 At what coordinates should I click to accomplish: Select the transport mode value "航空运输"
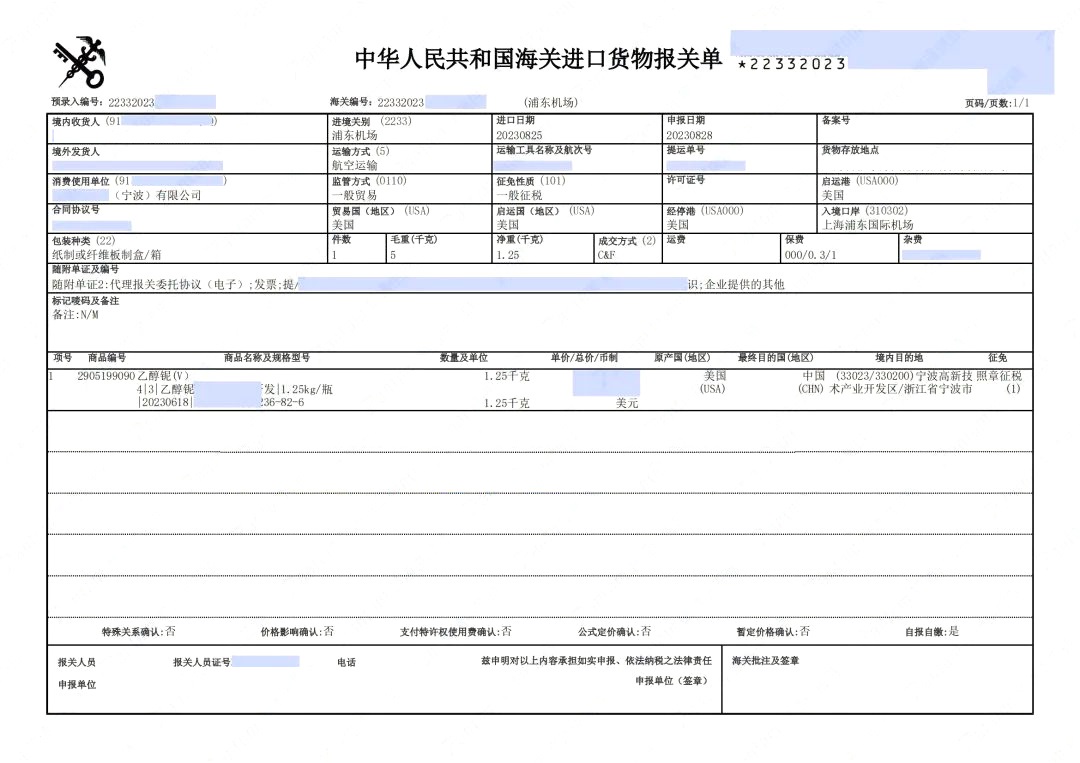coord(355,165)
